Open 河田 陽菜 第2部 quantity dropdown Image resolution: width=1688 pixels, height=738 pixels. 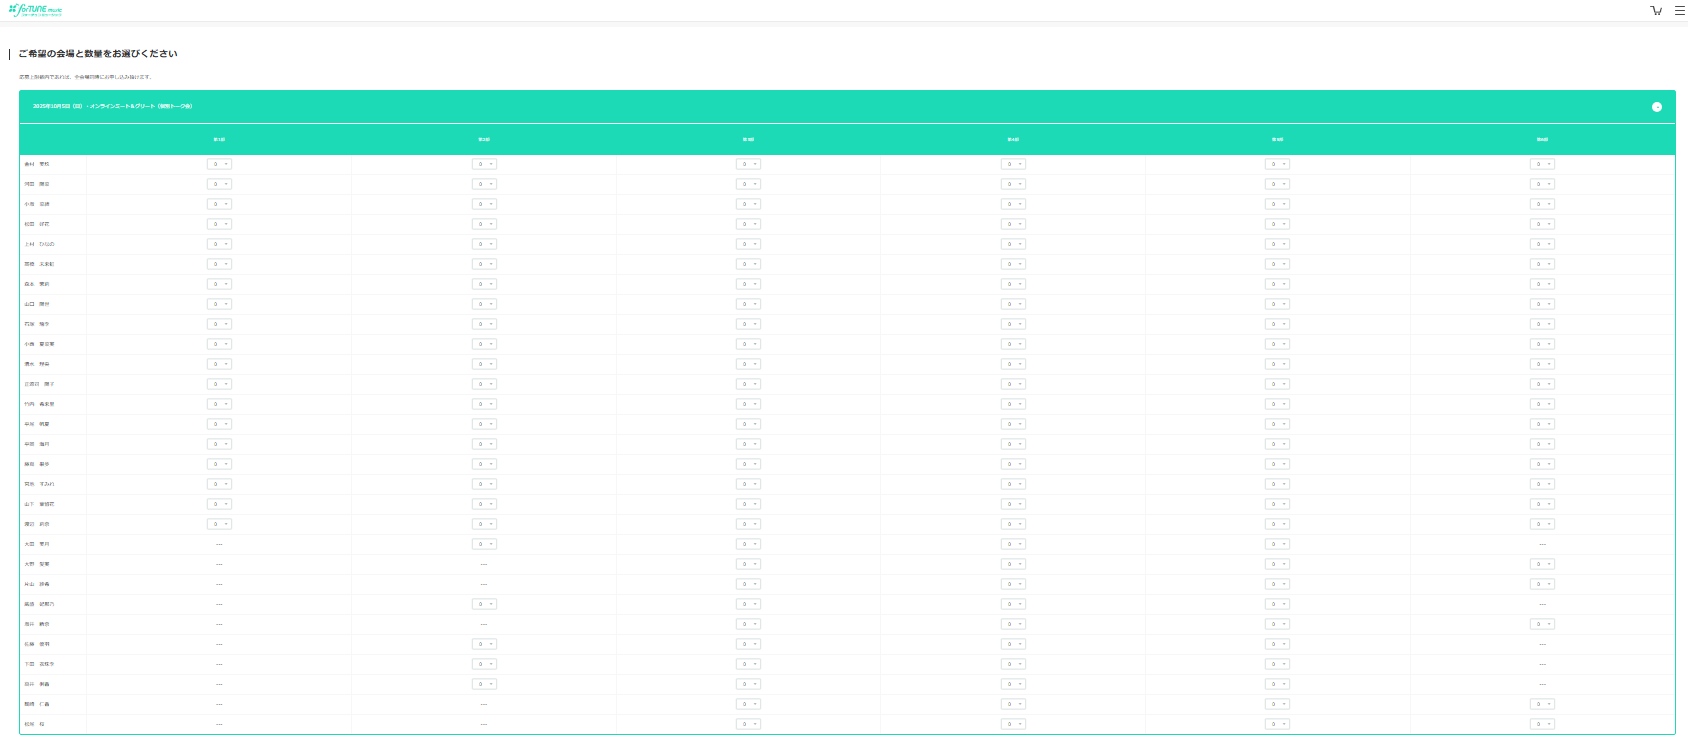484,184
